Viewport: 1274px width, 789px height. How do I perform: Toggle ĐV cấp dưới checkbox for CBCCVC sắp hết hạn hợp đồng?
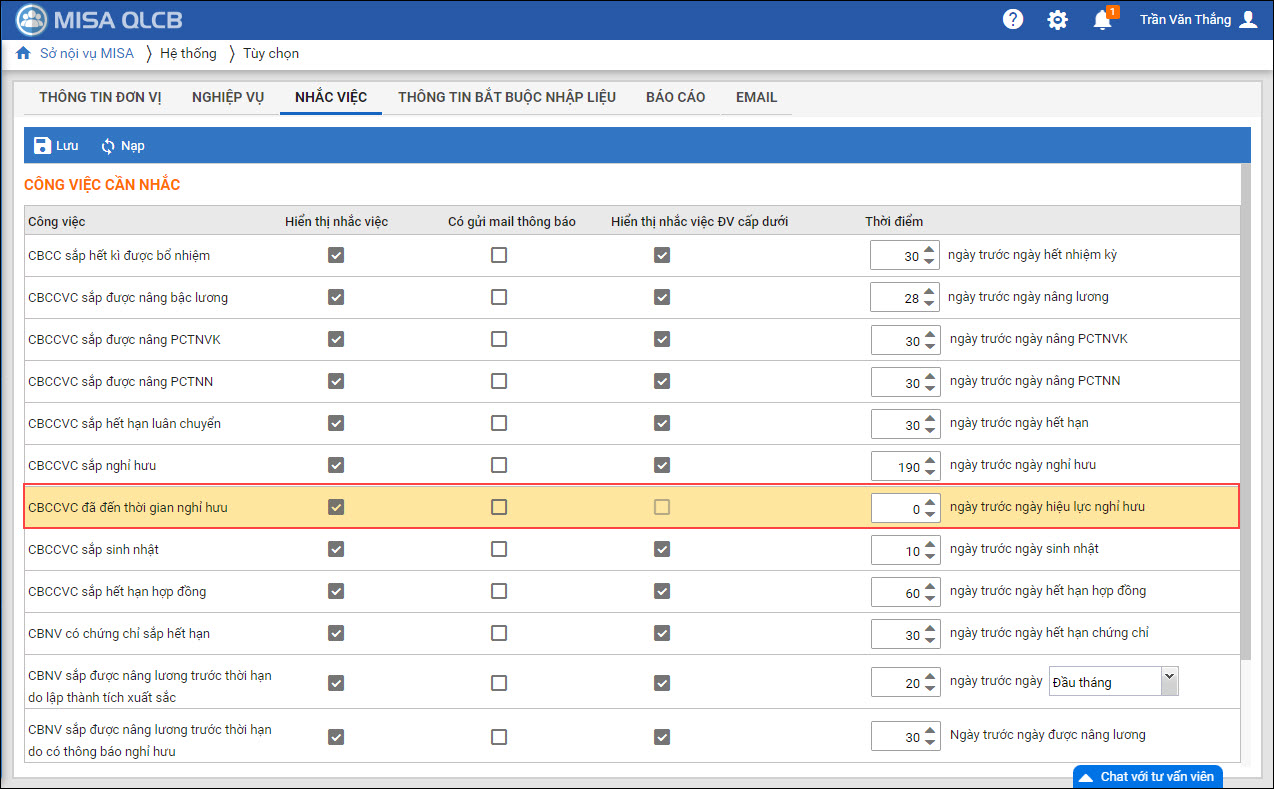click(661, 591)
